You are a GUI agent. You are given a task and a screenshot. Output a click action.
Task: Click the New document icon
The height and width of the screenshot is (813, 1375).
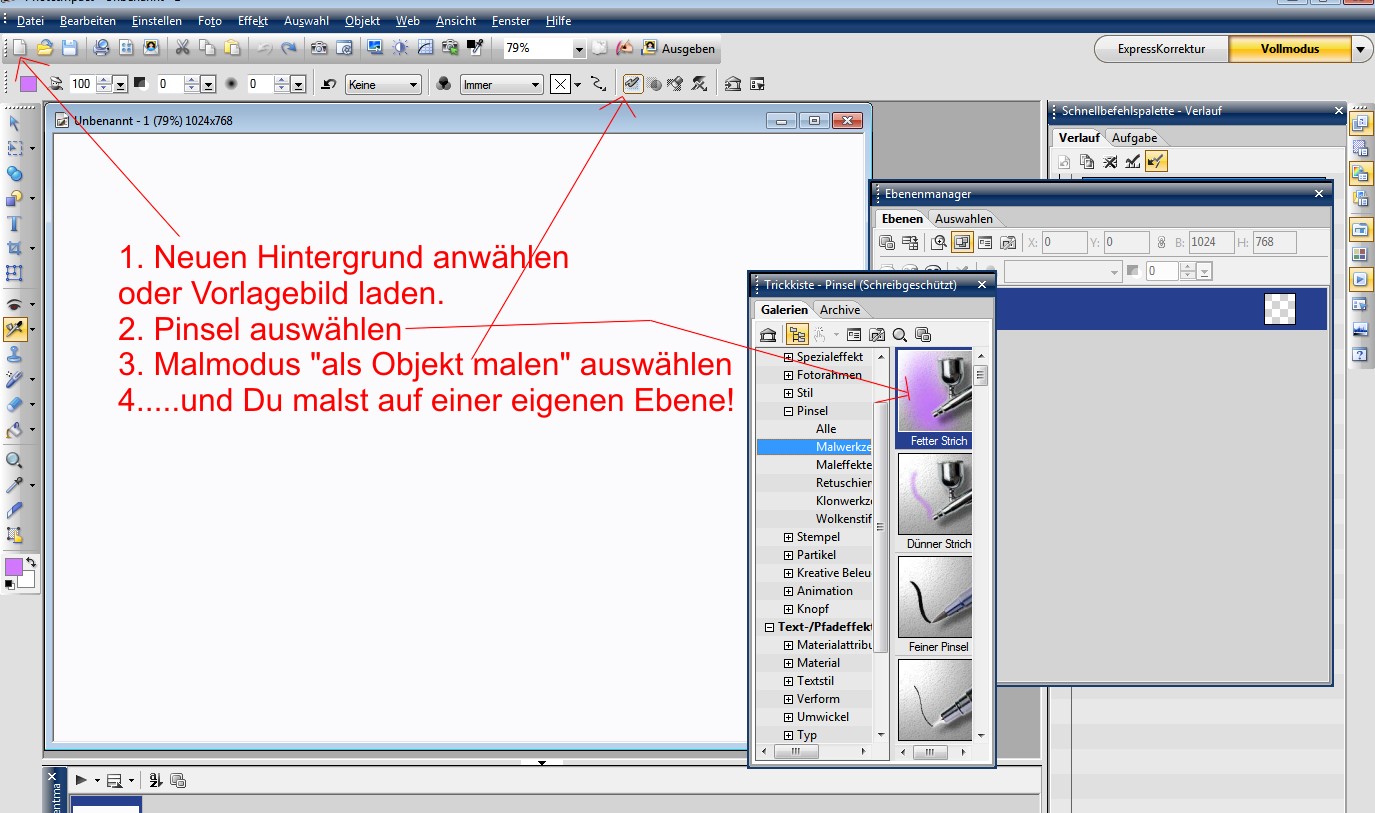tap(20, 47)
